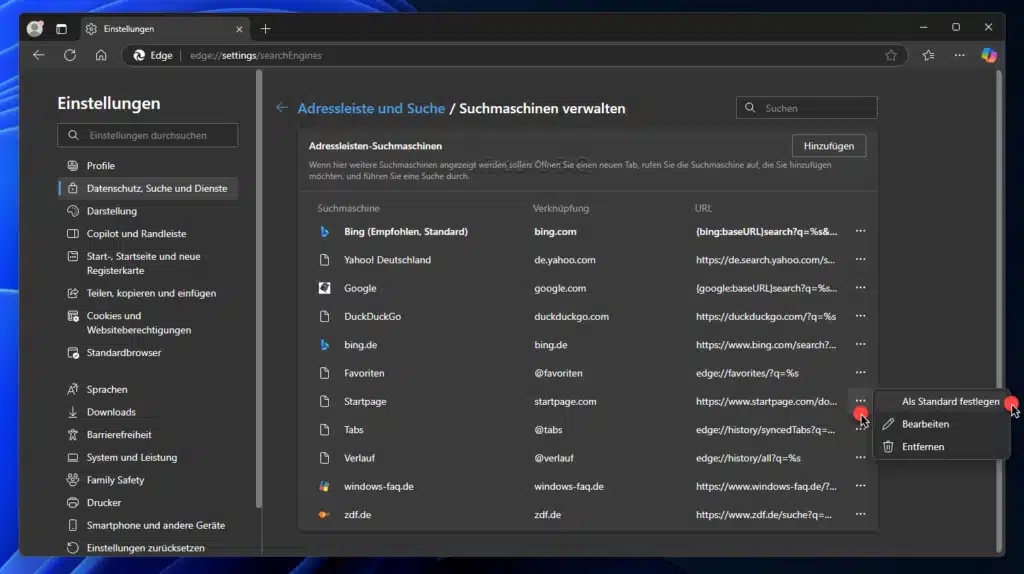
Task: Open more options for Favoriten row
Action: (x=860, y=373)
